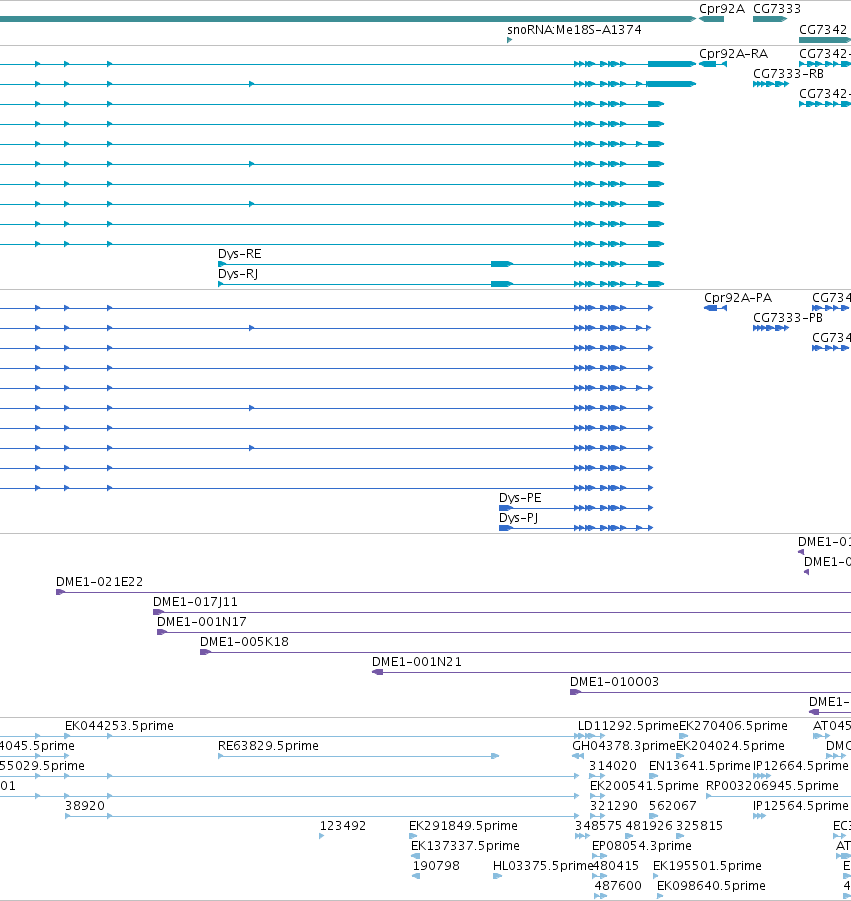This screenshot has height=901, width=851.
Task: Select the CG7333 gene label
Action: click(777, 9)
